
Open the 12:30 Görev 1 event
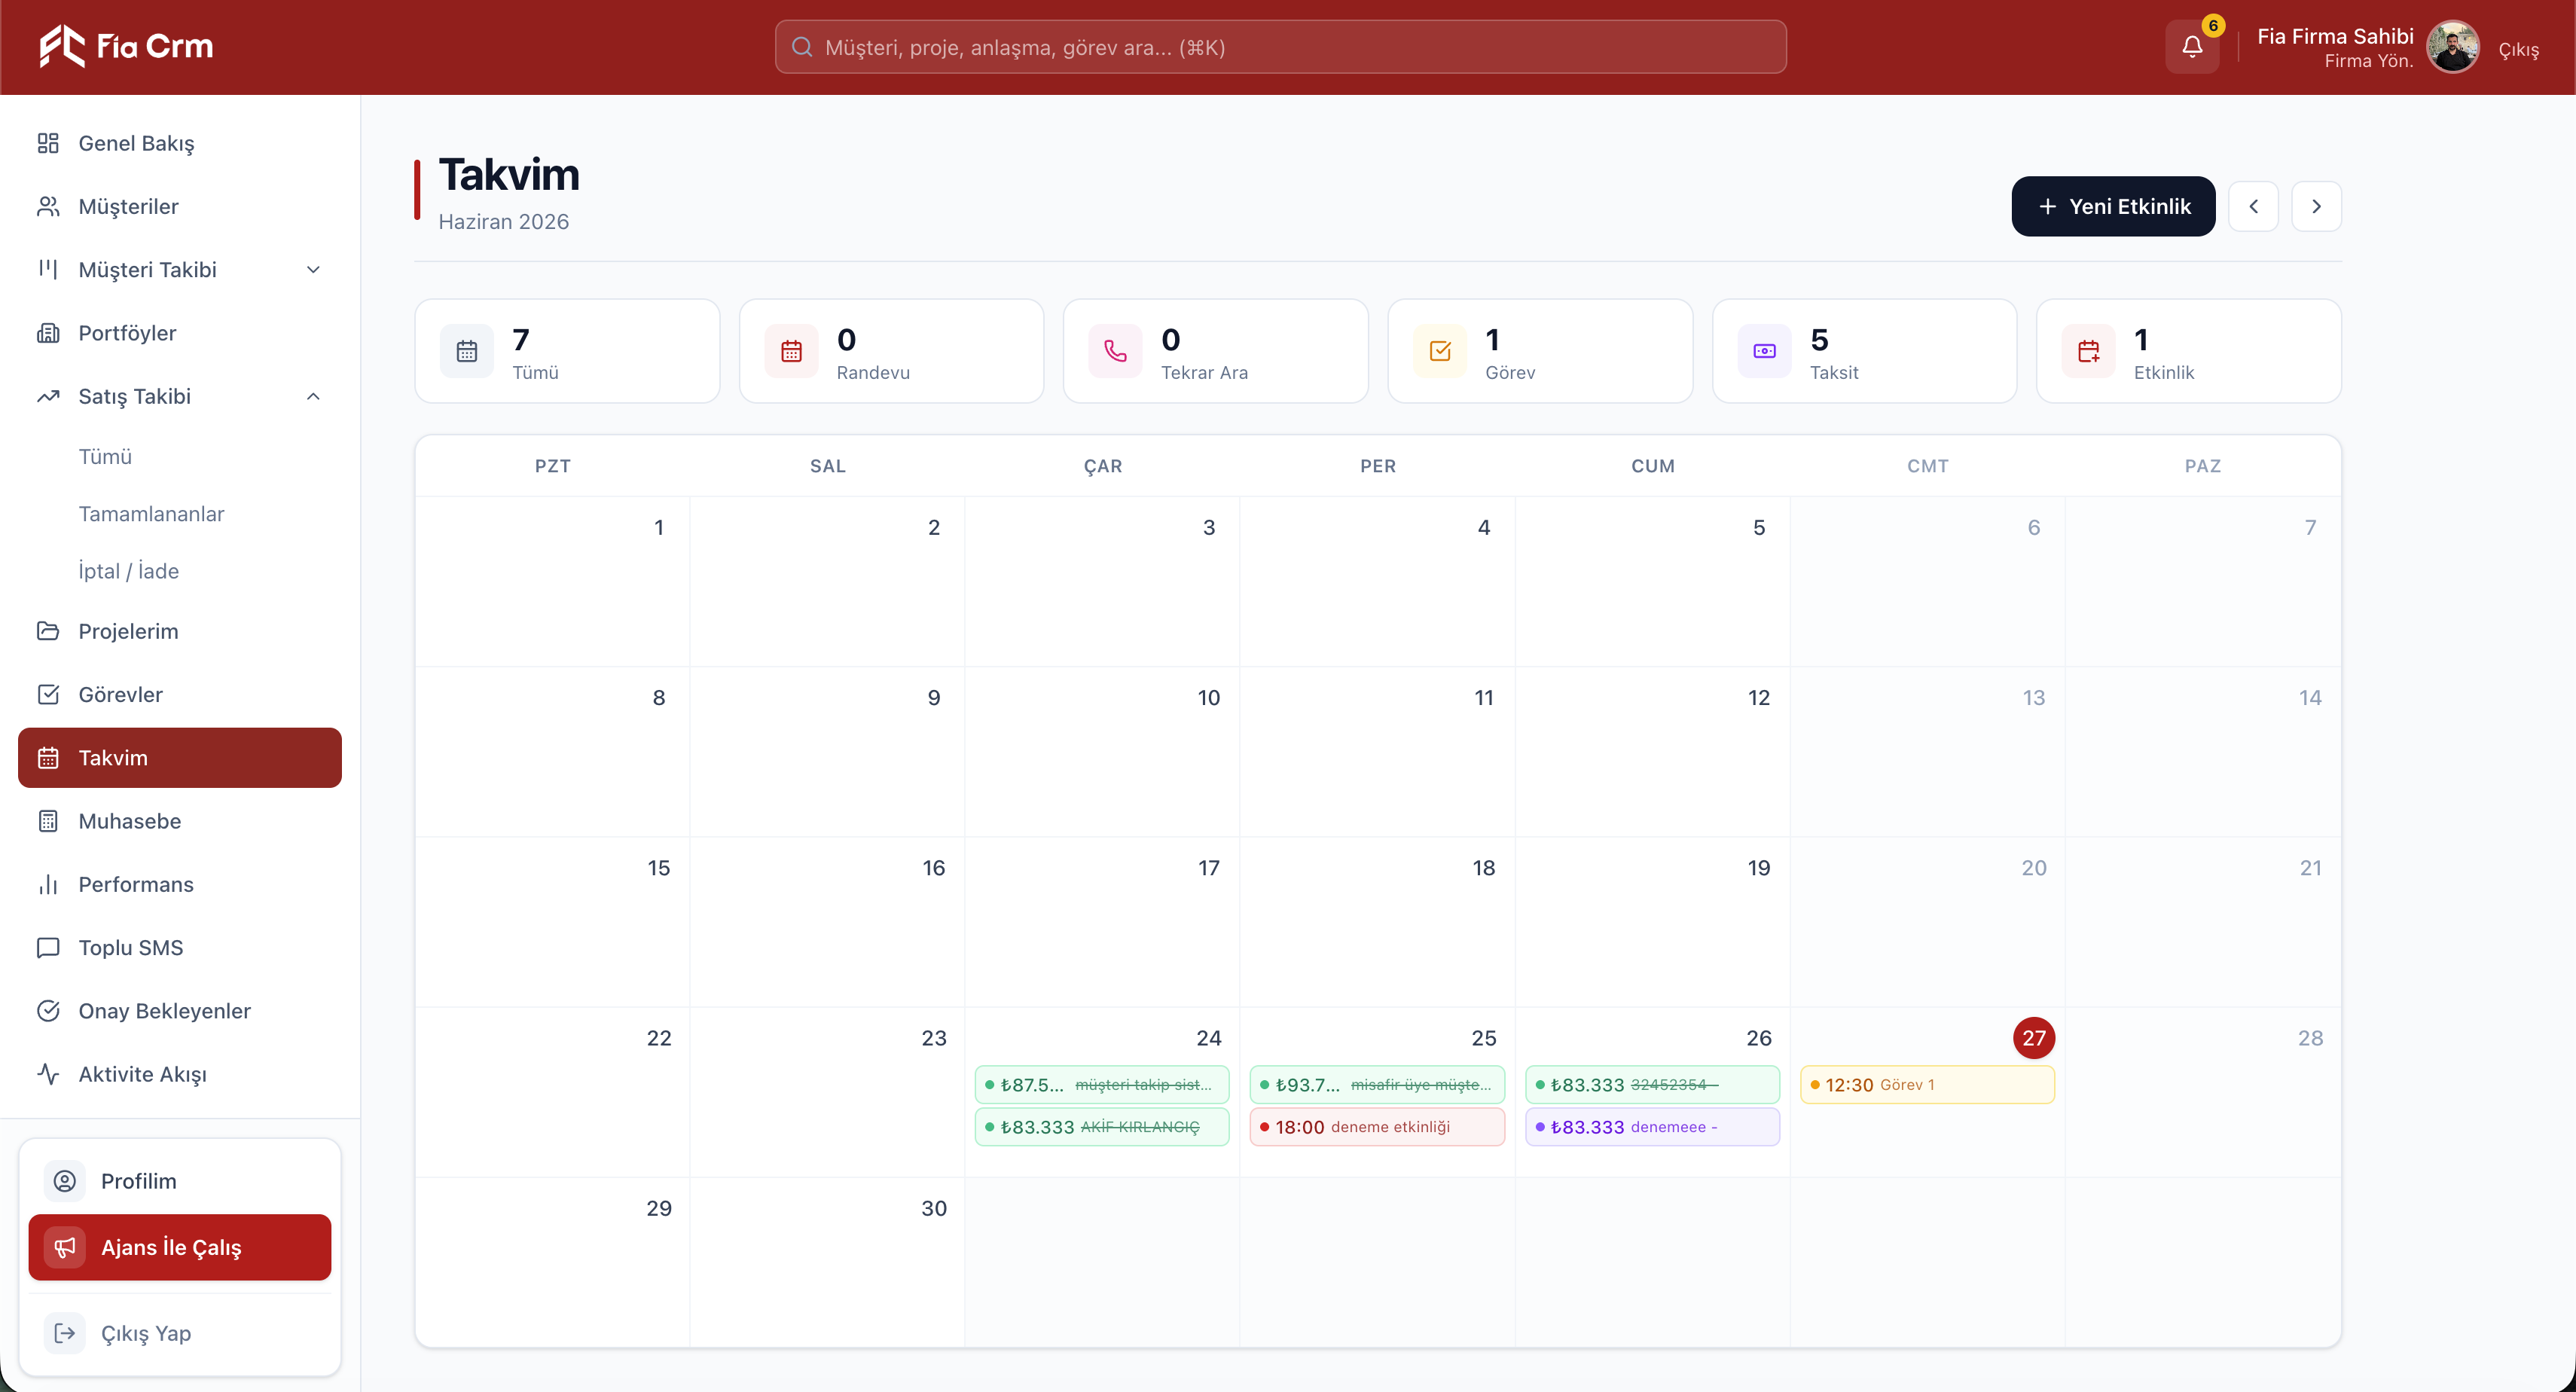1927,1085
